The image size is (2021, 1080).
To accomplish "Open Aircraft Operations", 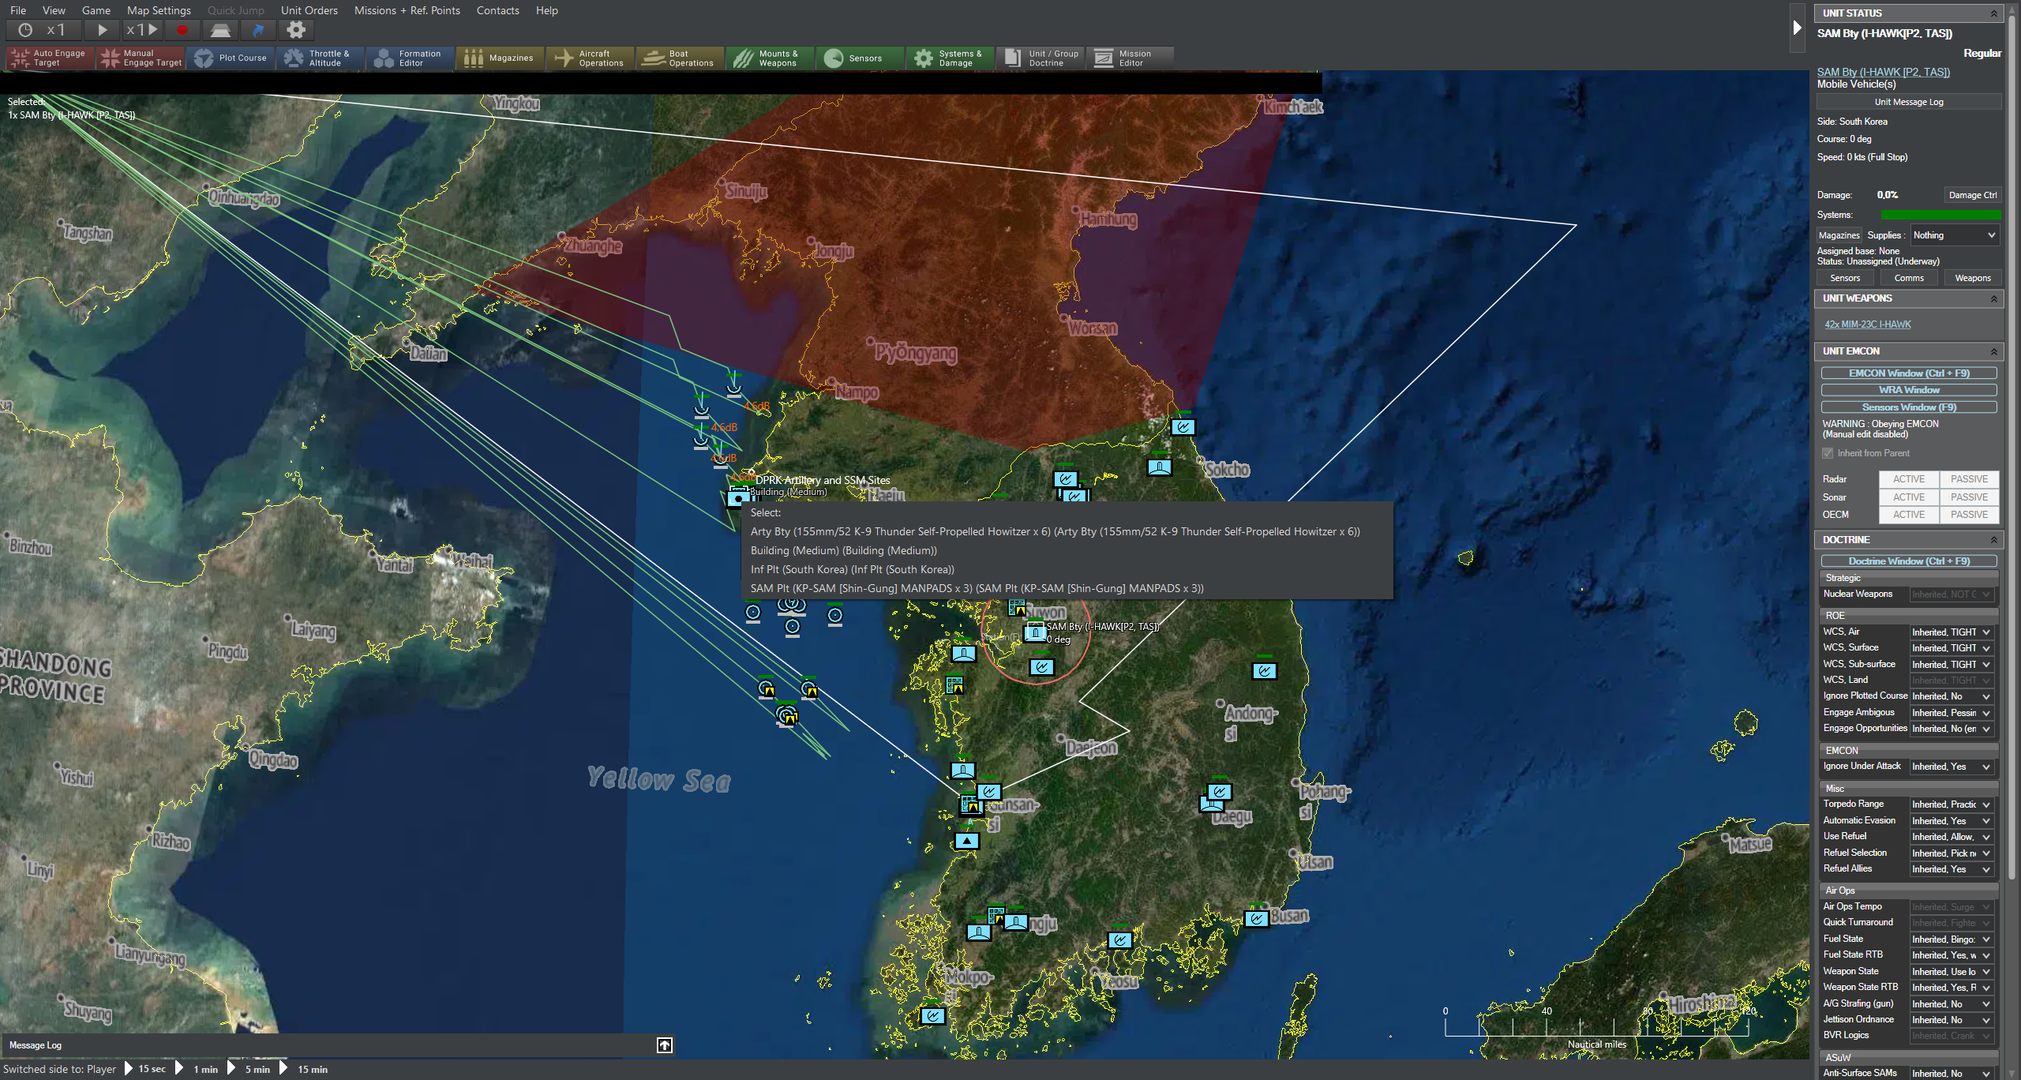I will pos(590,58).
